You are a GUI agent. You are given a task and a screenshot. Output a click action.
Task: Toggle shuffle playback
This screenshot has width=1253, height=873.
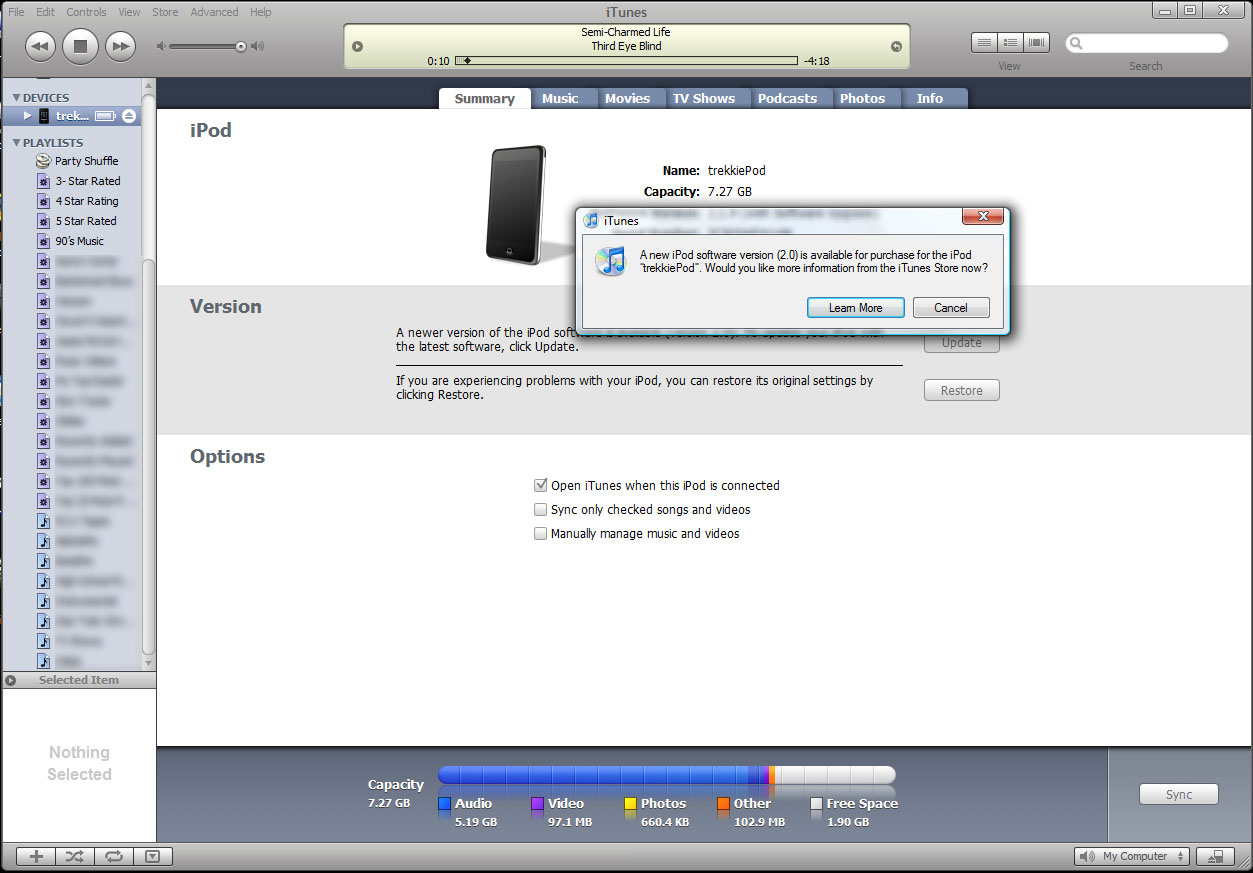(75, 856)
